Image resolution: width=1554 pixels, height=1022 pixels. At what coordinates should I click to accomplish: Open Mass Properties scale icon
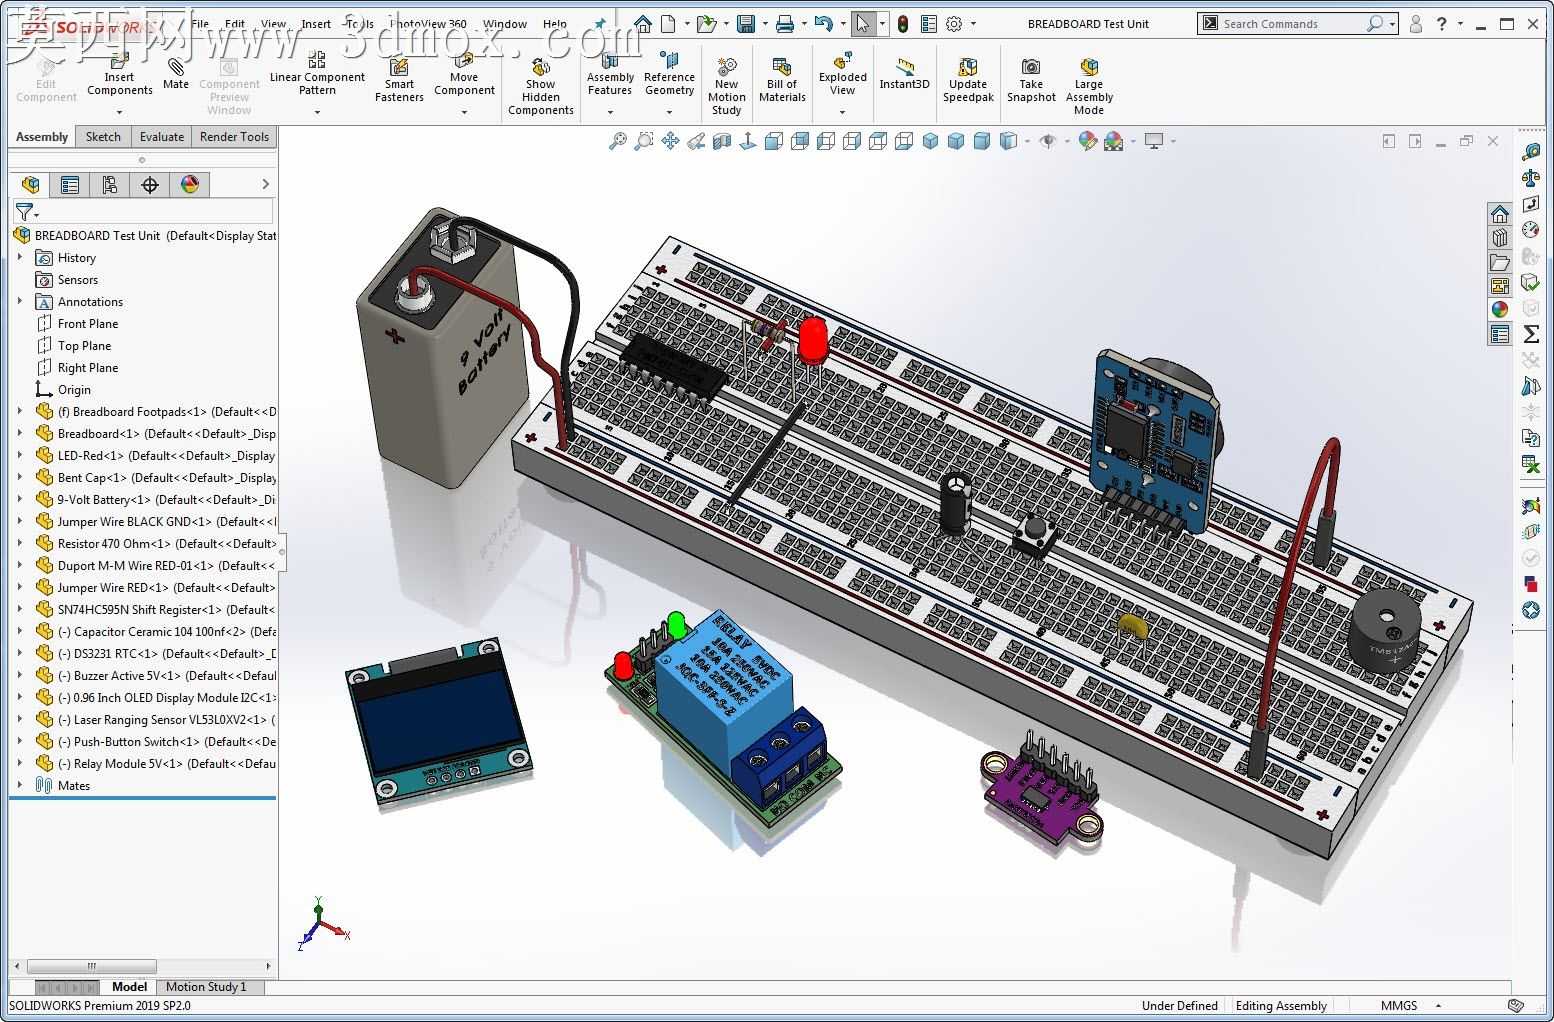click(1531, 178)
